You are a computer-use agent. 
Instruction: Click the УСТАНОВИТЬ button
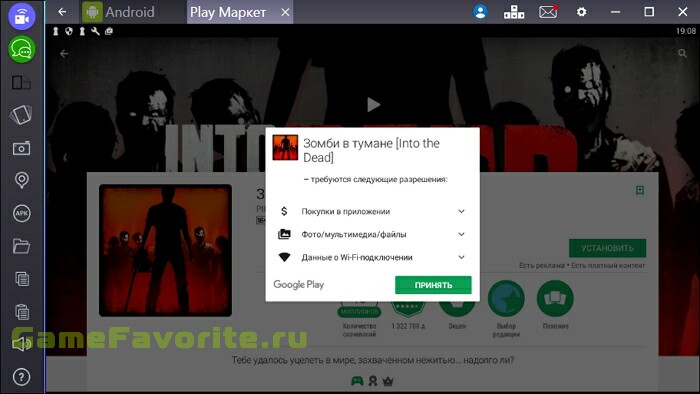pyautogui.click(x=607, y=248)
